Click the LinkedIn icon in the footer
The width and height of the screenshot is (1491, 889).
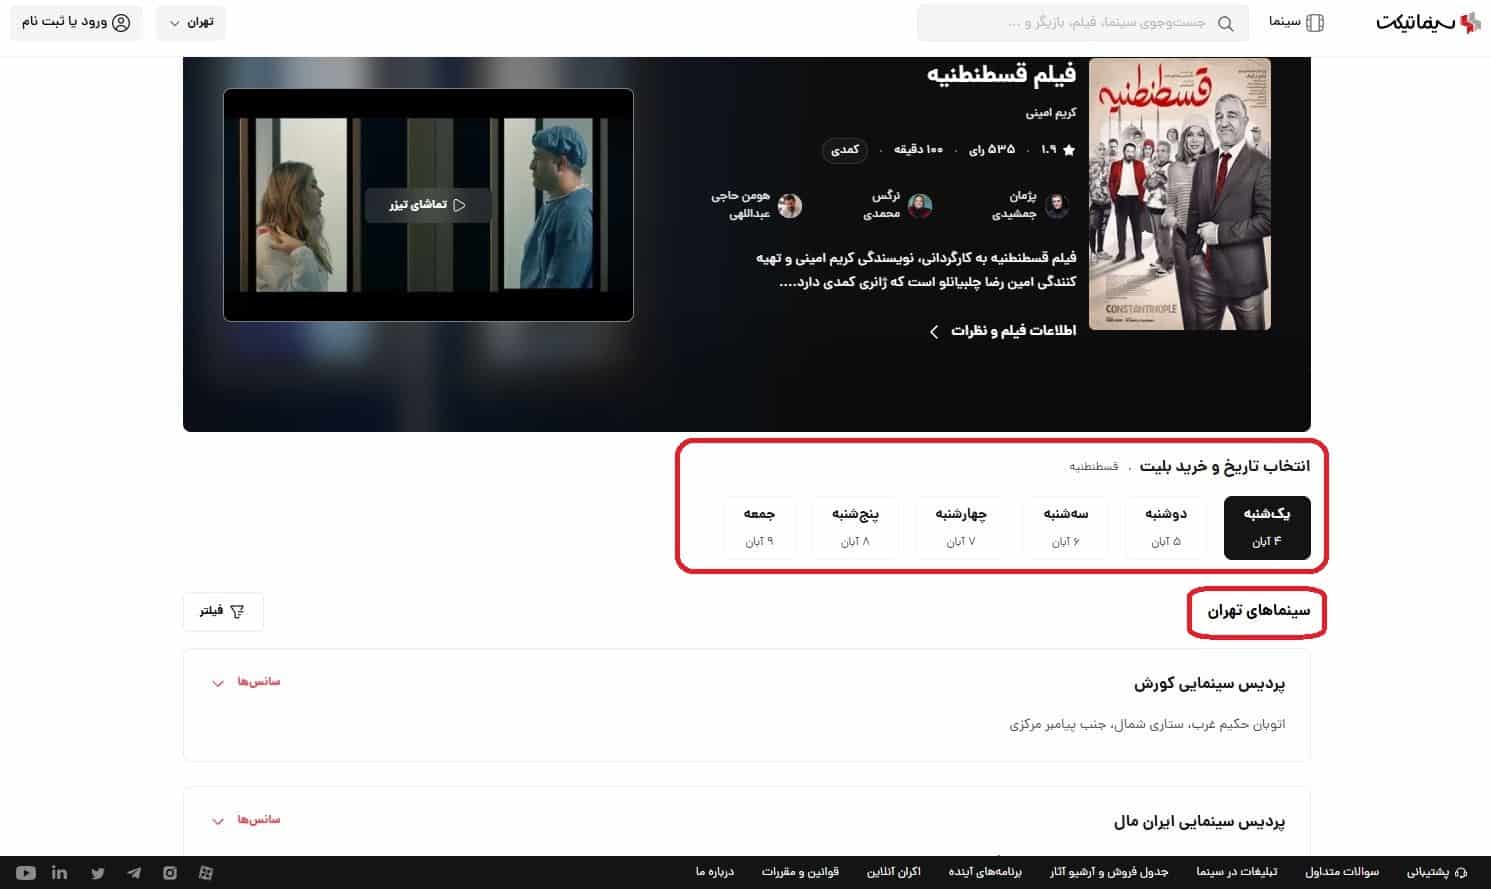[60, 872]
